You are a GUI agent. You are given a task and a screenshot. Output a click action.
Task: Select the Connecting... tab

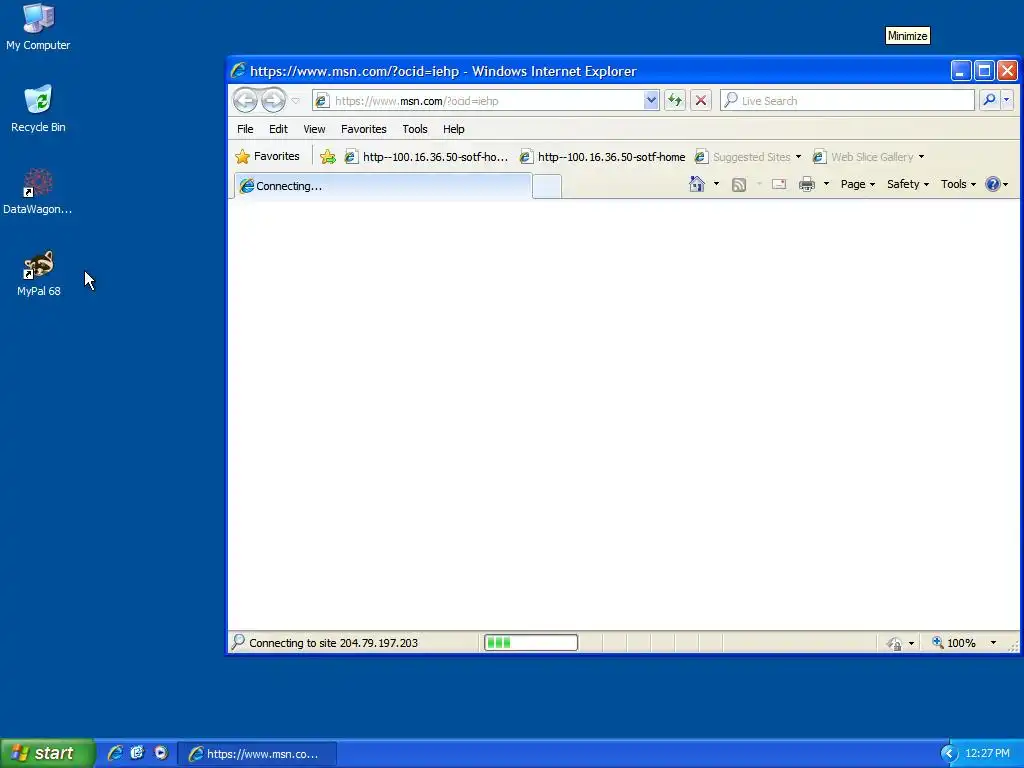(383, 186)
